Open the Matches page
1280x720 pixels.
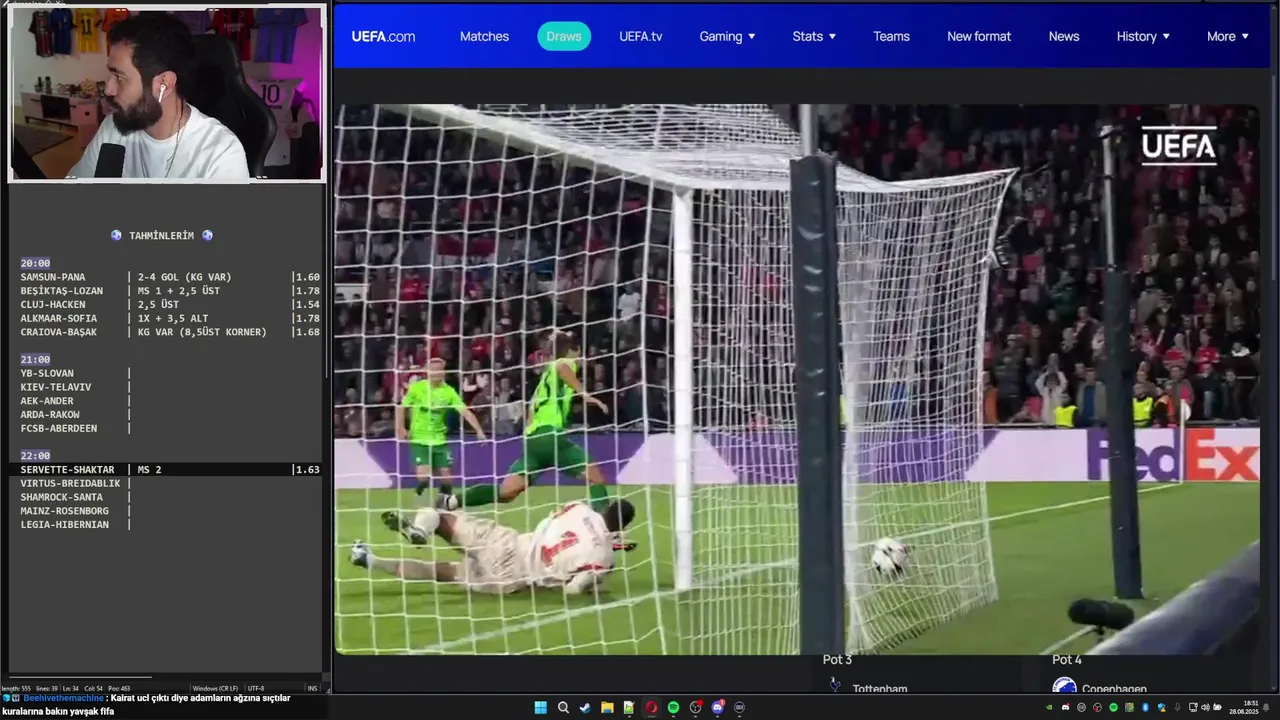[x=484, y=36]
